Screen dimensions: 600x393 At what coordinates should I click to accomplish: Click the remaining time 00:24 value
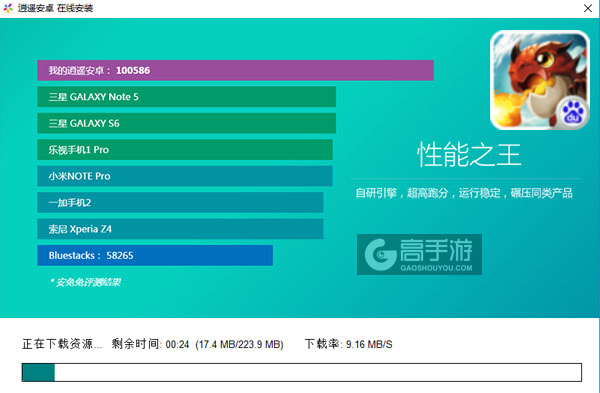click(178, 344)
